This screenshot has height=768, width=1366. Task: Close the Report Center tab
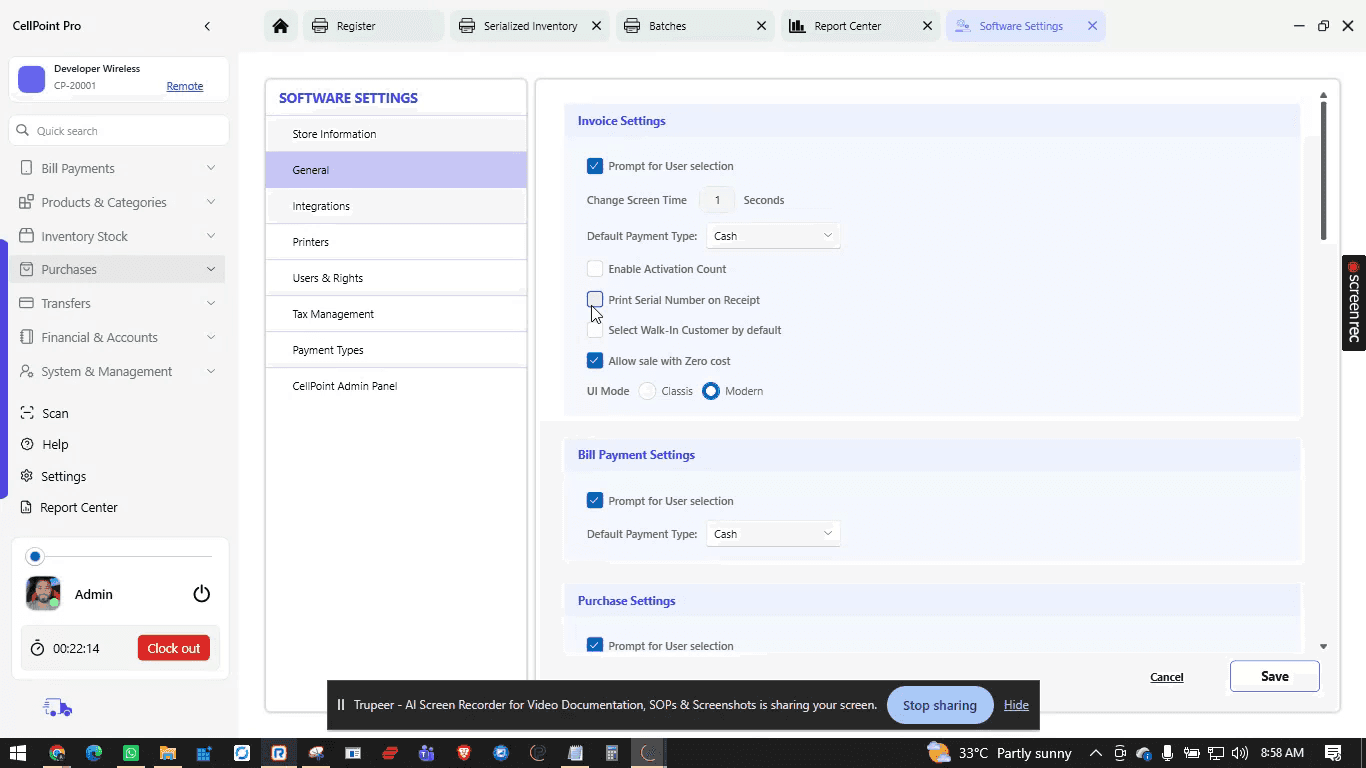pyautogui.click(x=927, y=26)
